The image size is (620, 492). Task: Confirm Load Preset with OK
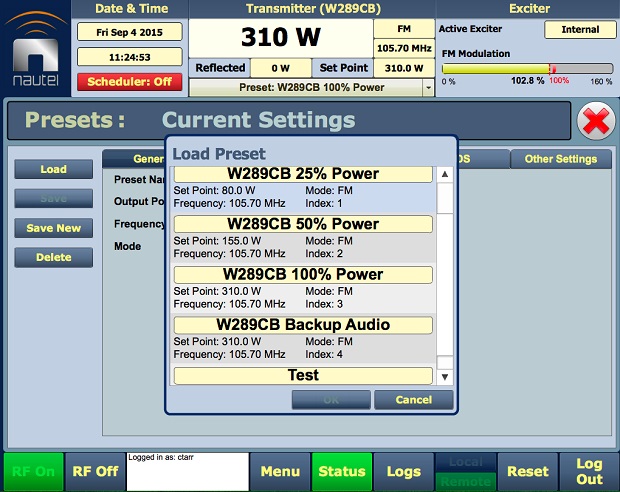pos(331,400)
